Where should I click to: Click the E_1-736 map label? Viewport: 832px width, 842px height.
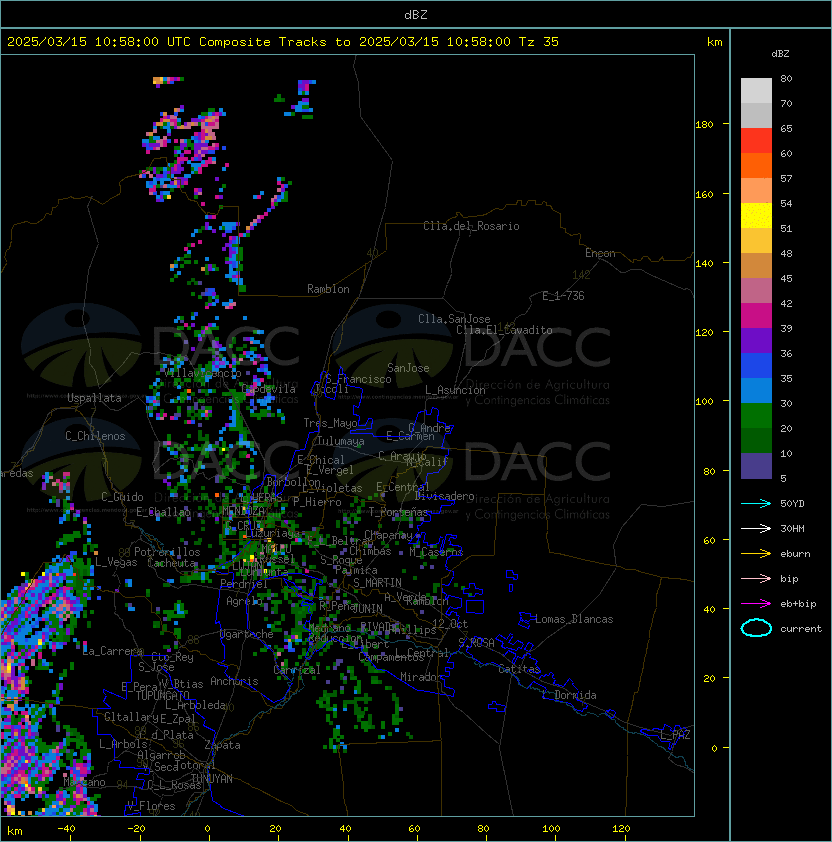coord(563,296)
